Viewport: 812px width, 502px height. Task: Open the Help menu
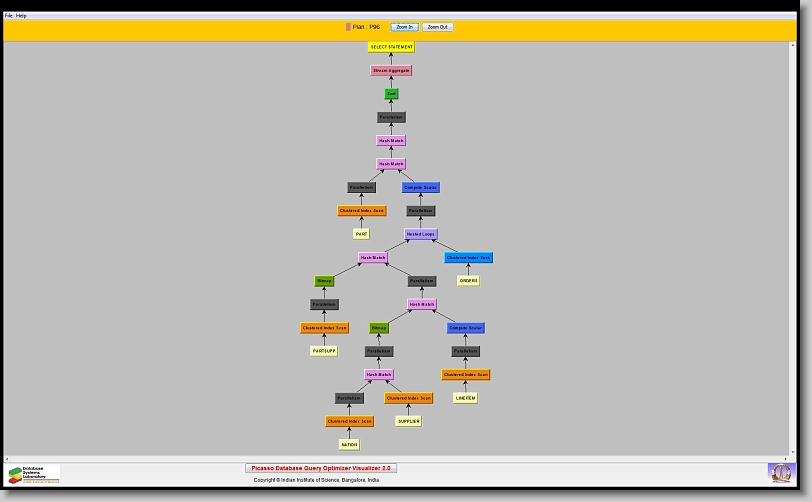pyautogui.click(x=21, y=16)
